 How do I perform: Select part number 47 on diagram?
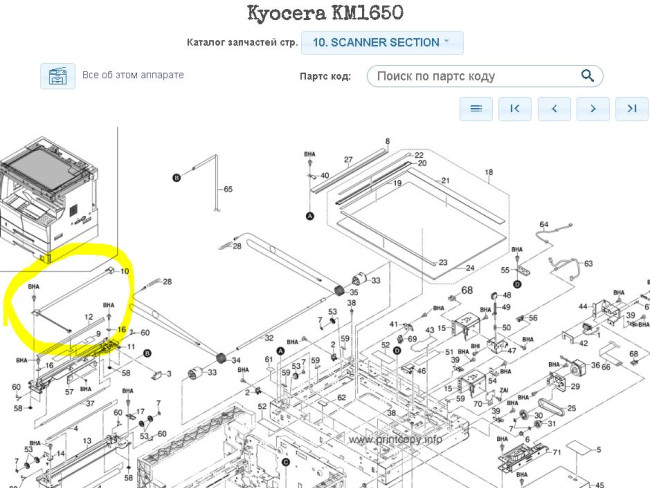click(x=512, y=351)
